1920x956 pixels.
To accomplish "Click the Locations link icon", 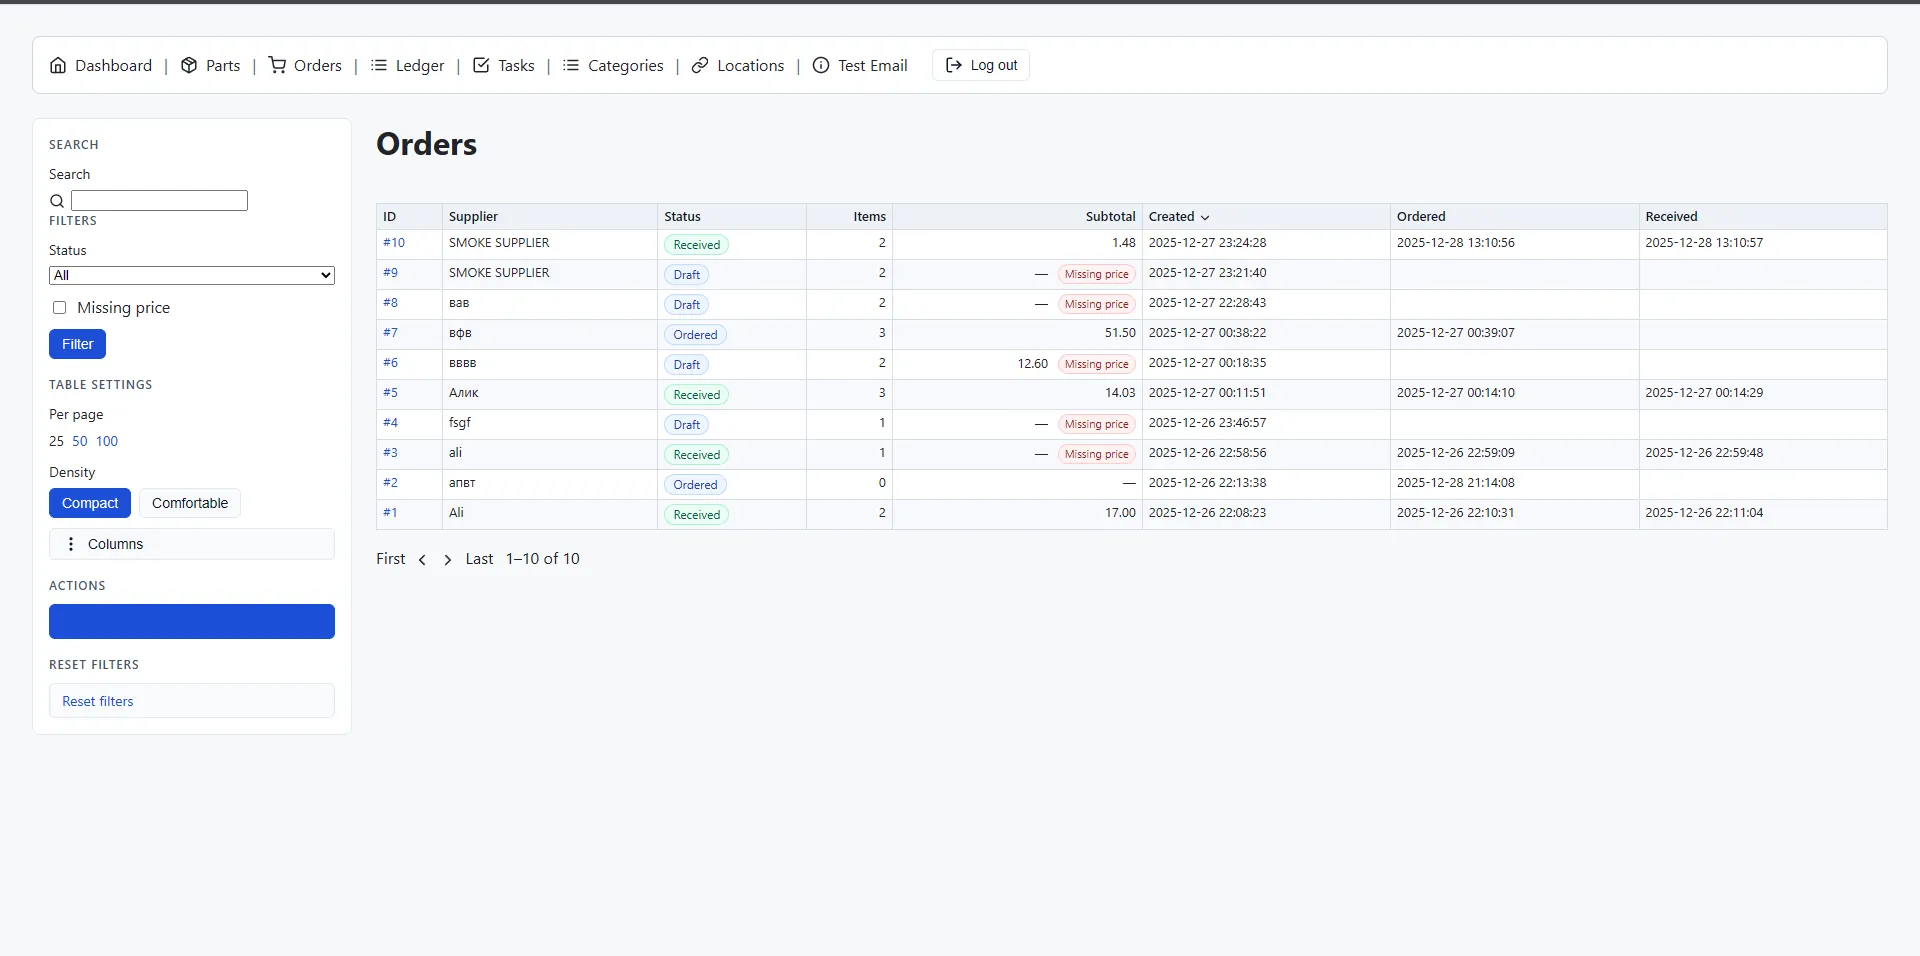I will point(700,65).
